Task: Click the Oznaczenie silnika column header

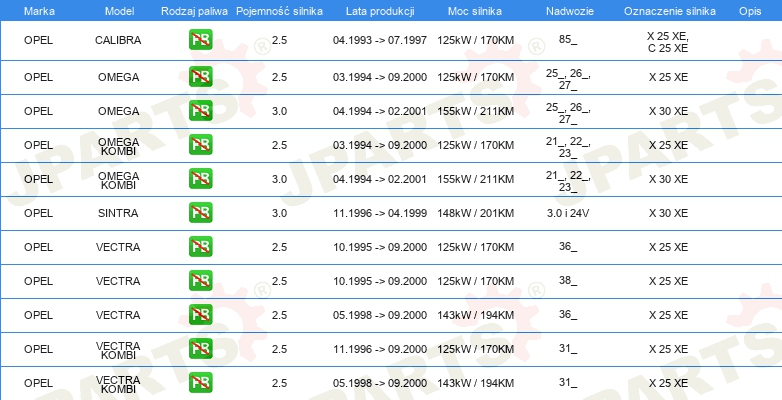Action: tap(670, 11)
